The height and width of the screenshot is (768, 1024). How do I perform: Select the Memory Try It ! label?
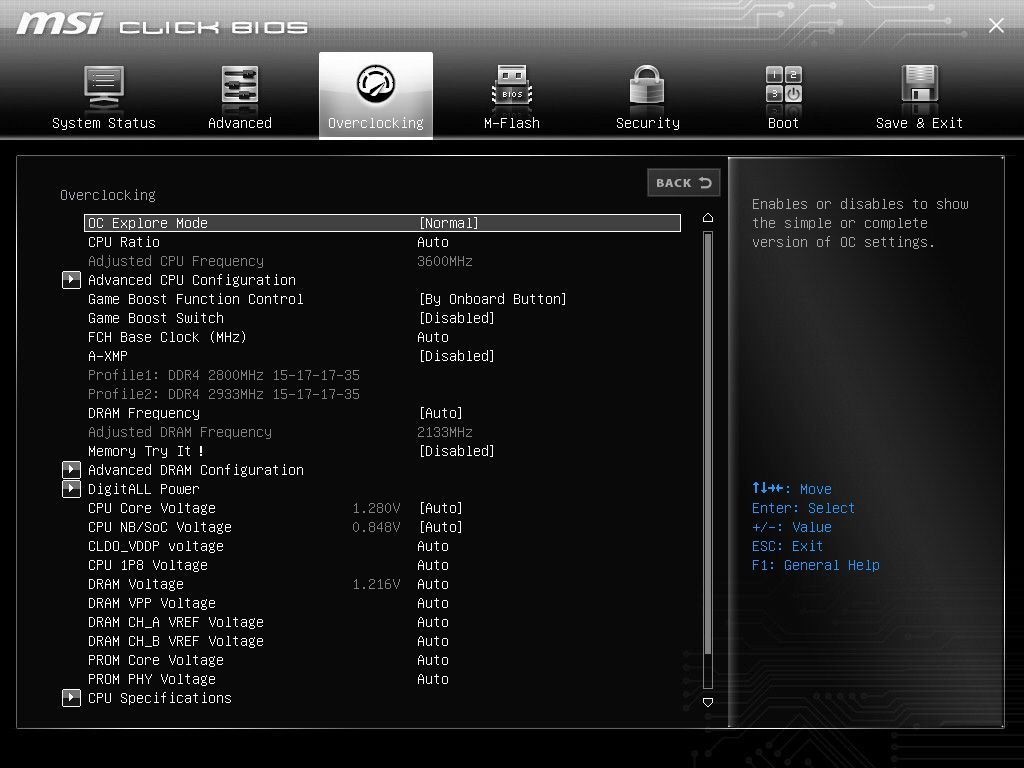[x=146, y=451]
